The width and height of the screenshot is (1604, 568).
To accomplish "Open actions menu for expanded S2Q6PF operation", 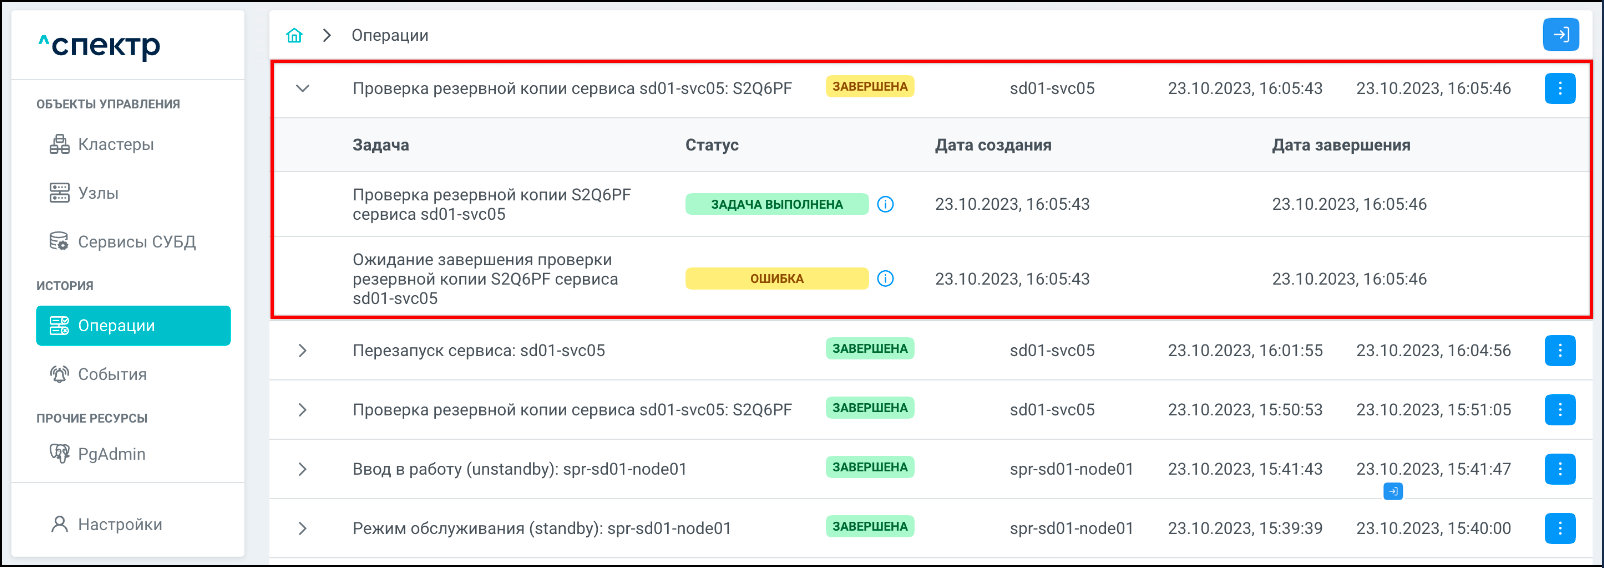I will click(1560, 89).
